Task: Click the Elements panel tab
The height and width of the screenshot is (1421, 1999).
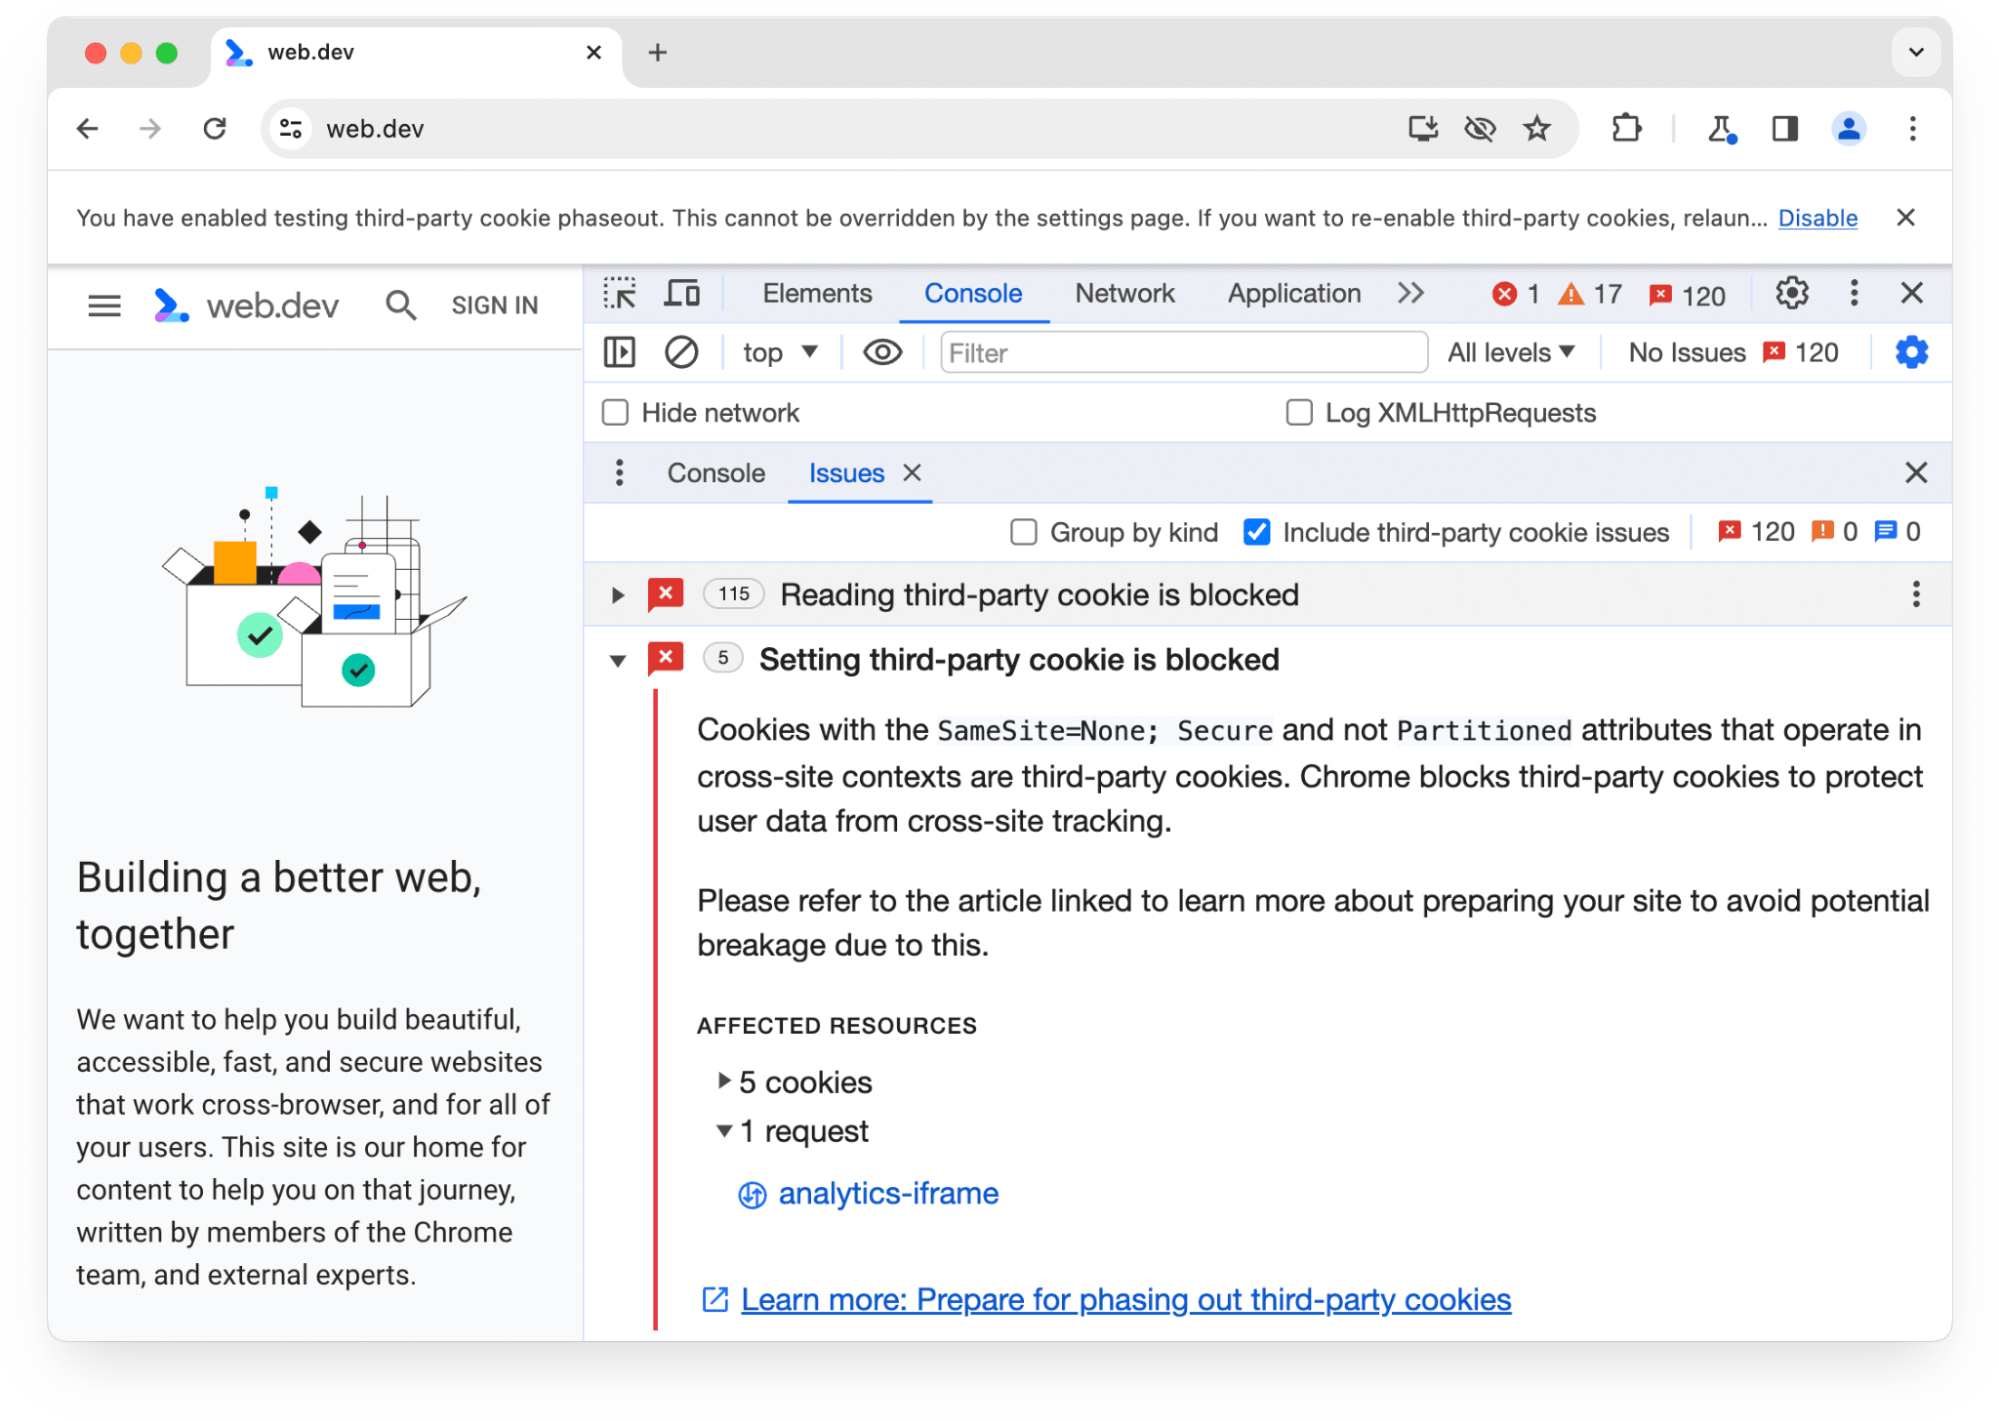Action: 815,294
